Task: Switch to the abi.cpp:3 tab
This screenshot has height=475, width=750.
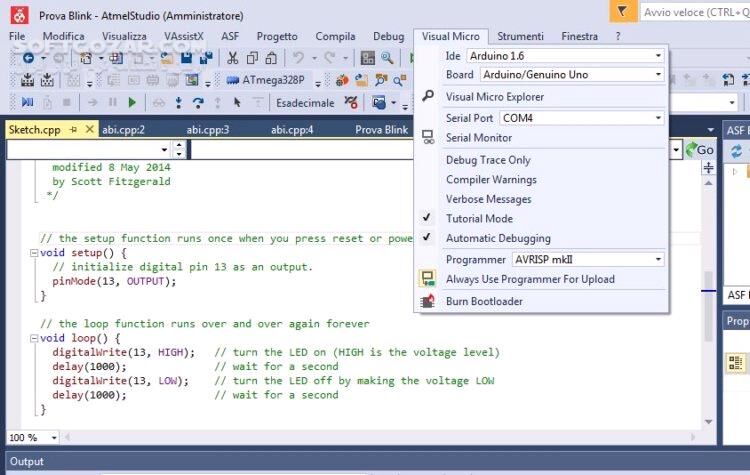Action: coord(207,129)
